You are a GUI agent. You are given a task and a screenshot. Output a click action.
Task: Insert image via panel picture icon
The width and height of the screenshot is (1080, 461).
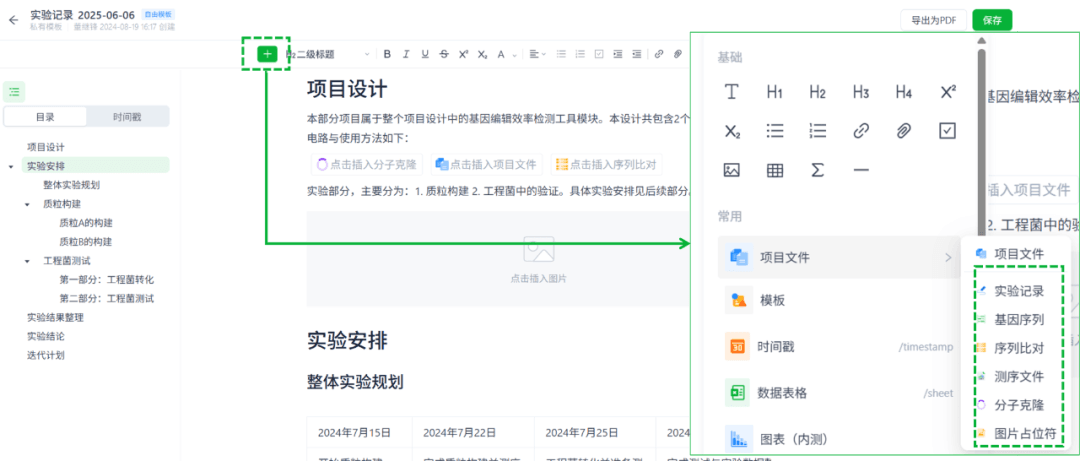[x=732, y=170]
